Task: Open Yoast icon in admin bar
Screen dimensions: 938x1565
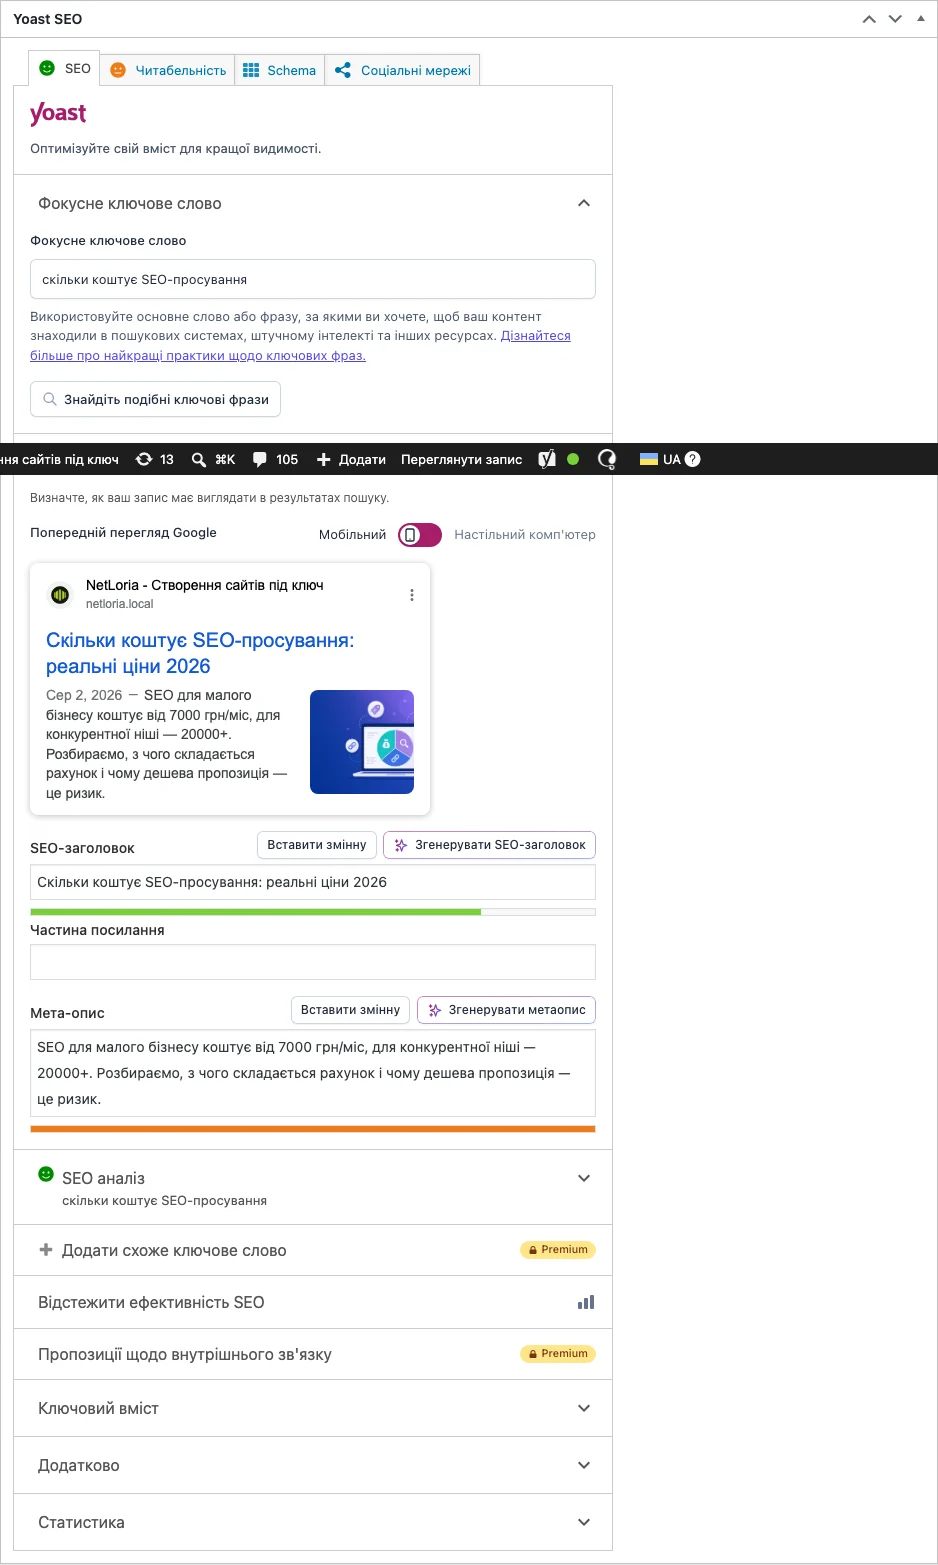Action: (547, 459)
